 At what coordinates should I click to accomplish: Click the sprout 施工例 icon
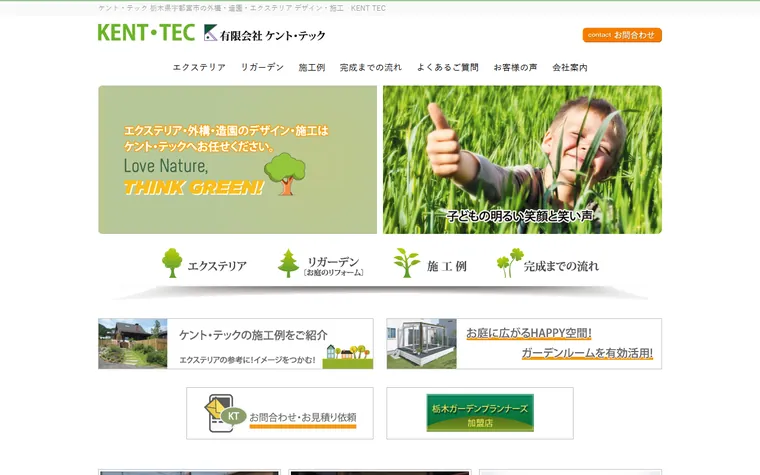click(406, 263)
